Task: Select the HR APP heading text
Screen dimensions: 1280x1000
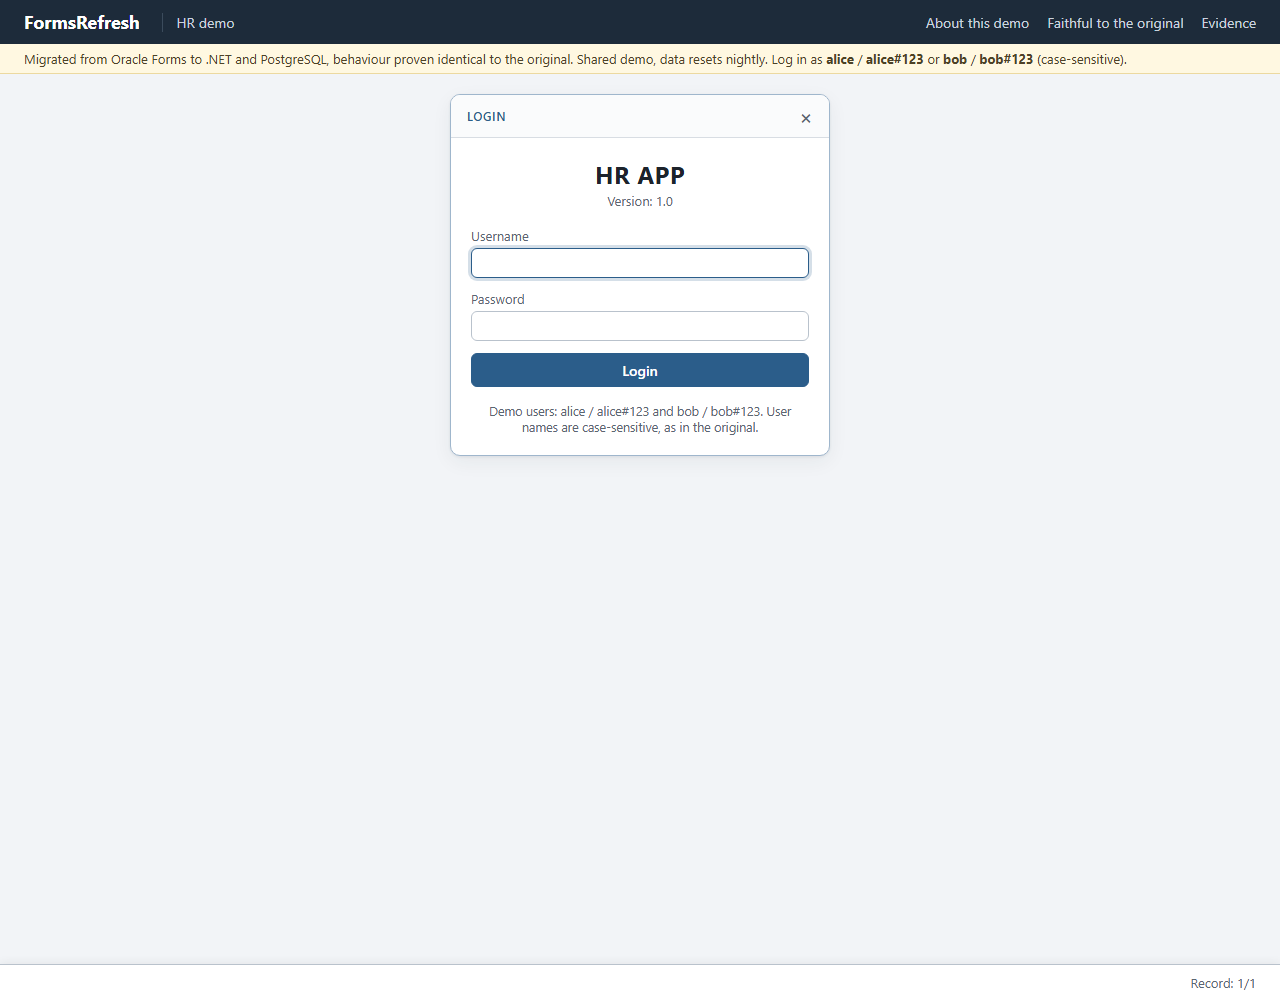Action: click(x=640, y=176)
